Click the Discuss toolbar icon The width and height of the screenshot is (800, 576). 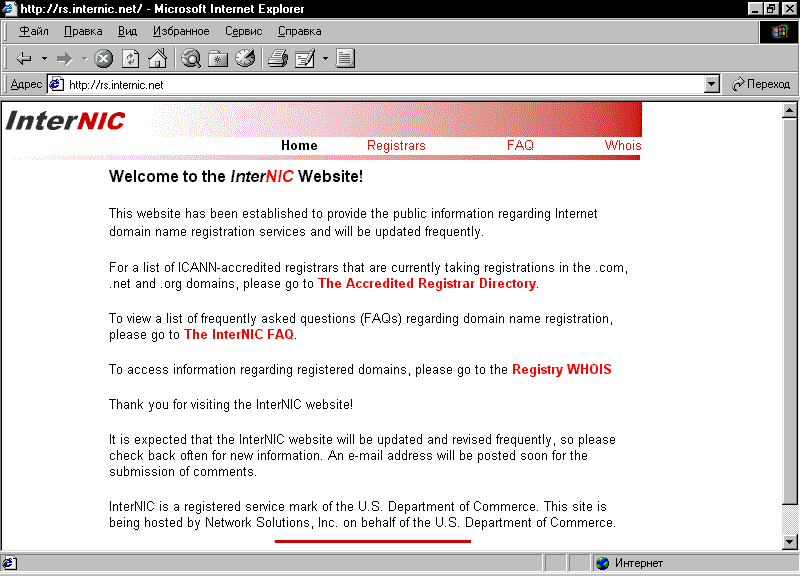coord(345,58)
